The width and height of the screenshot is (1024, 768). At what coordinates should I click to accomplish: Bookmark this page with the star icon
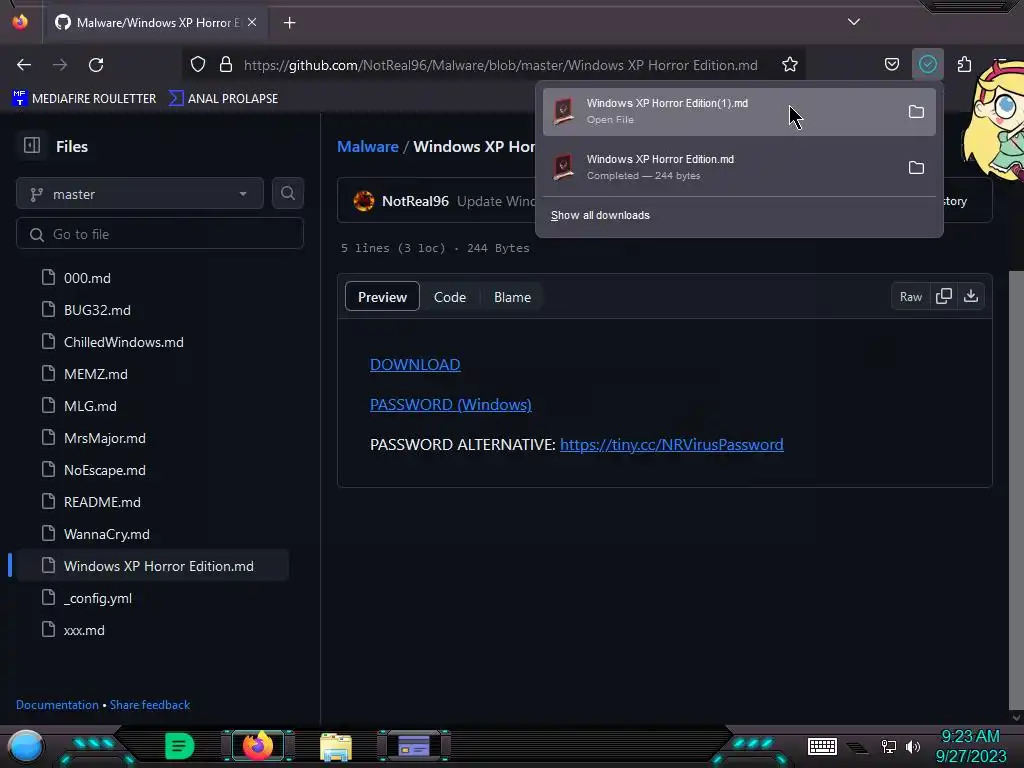pos(790,65)
